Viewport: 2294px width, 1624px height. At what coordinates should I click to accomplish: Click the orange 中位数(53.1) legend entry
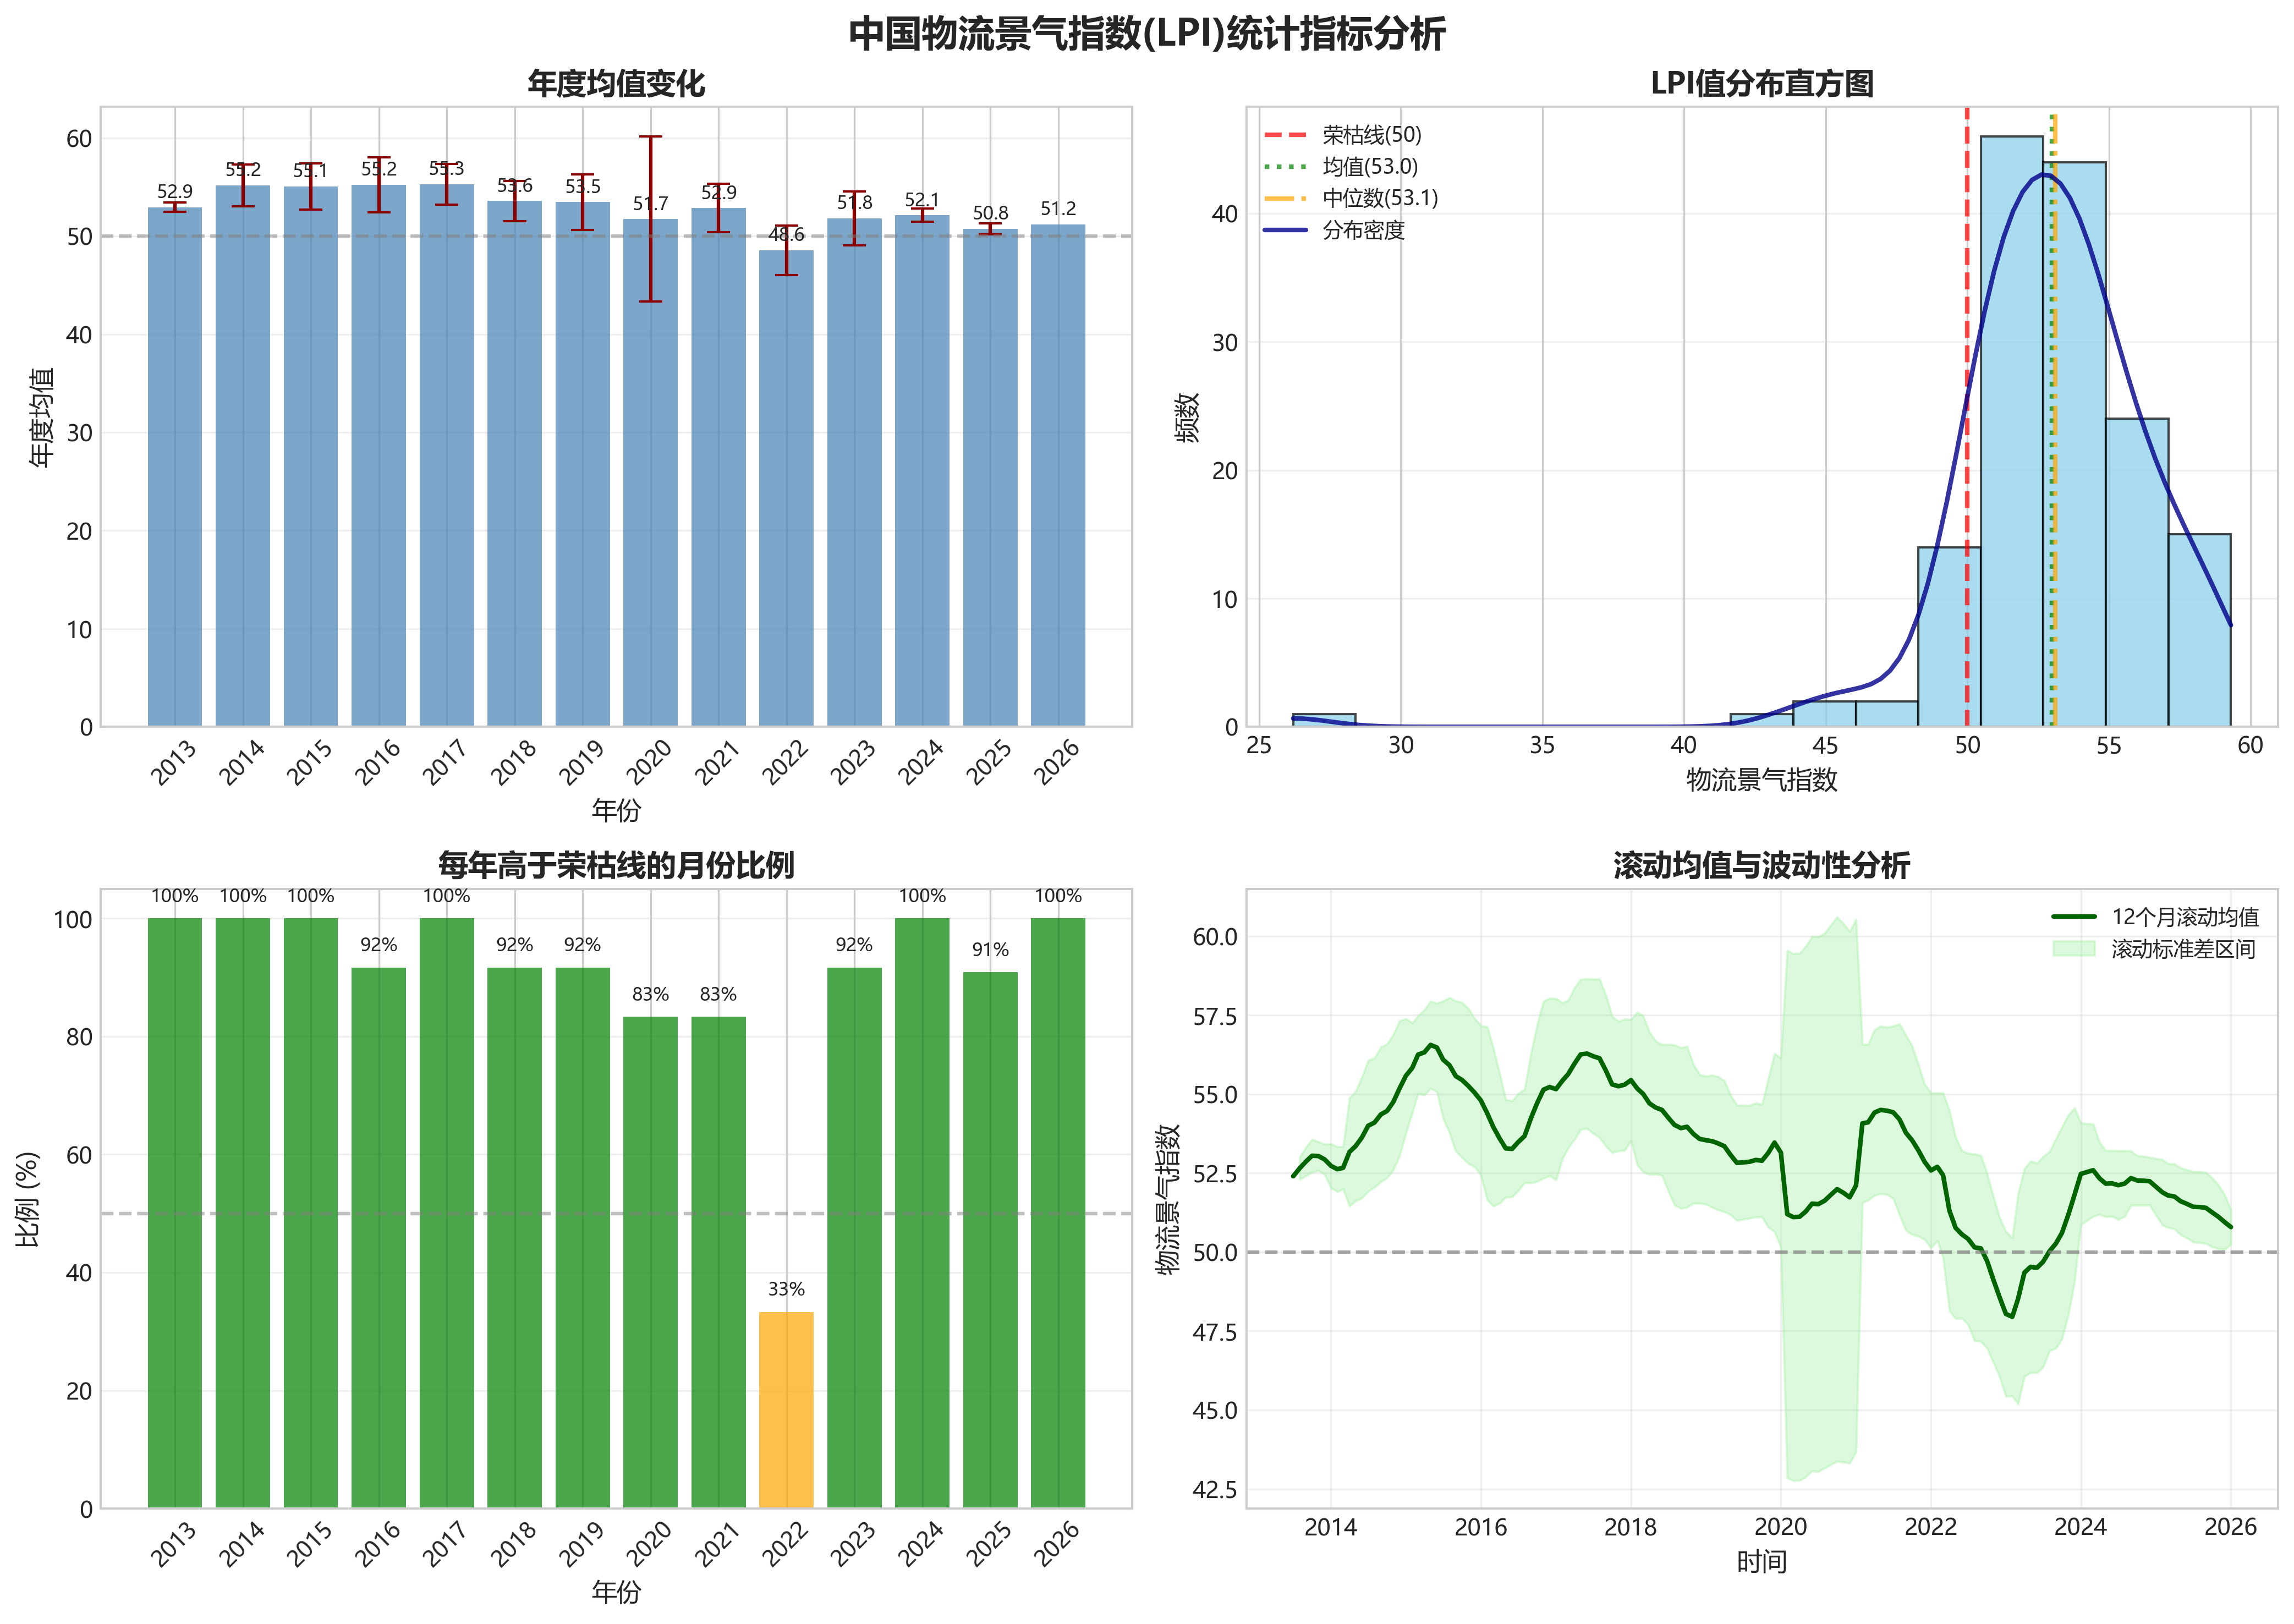(x=1379, y=199)
